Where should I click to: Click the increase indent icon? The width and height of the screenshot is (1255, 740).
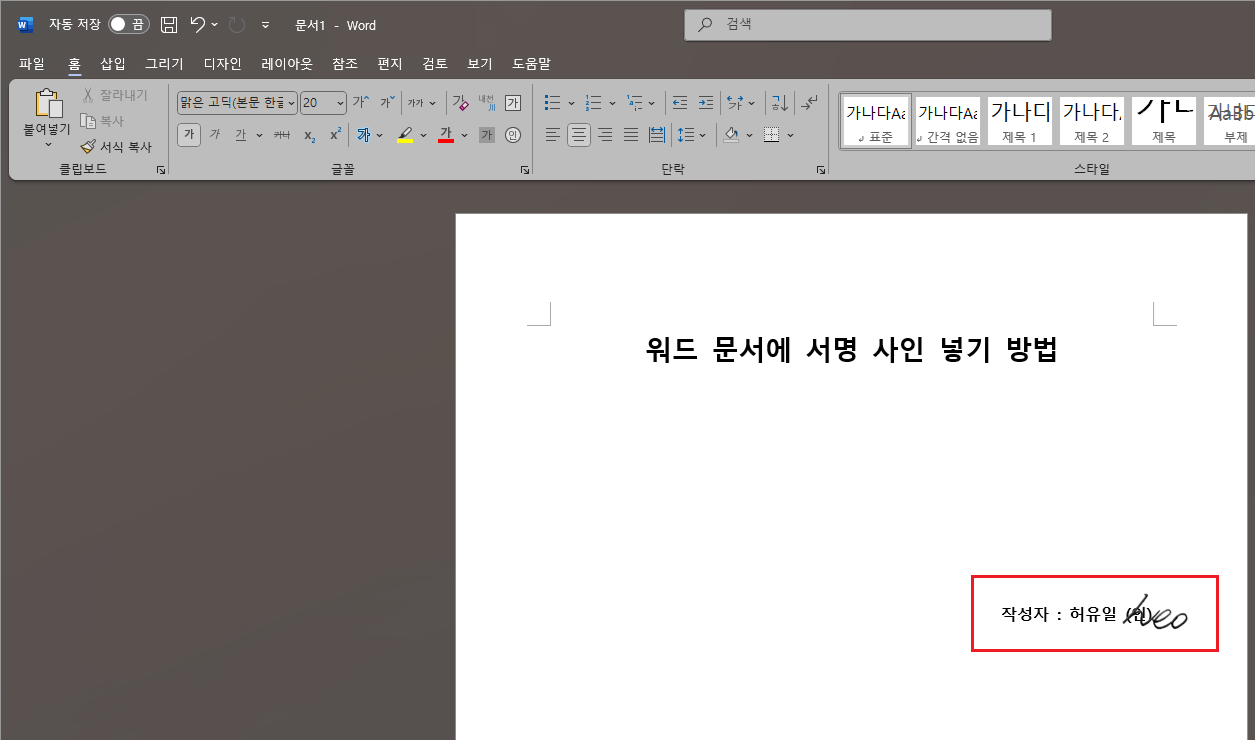[x=707, y=102]
